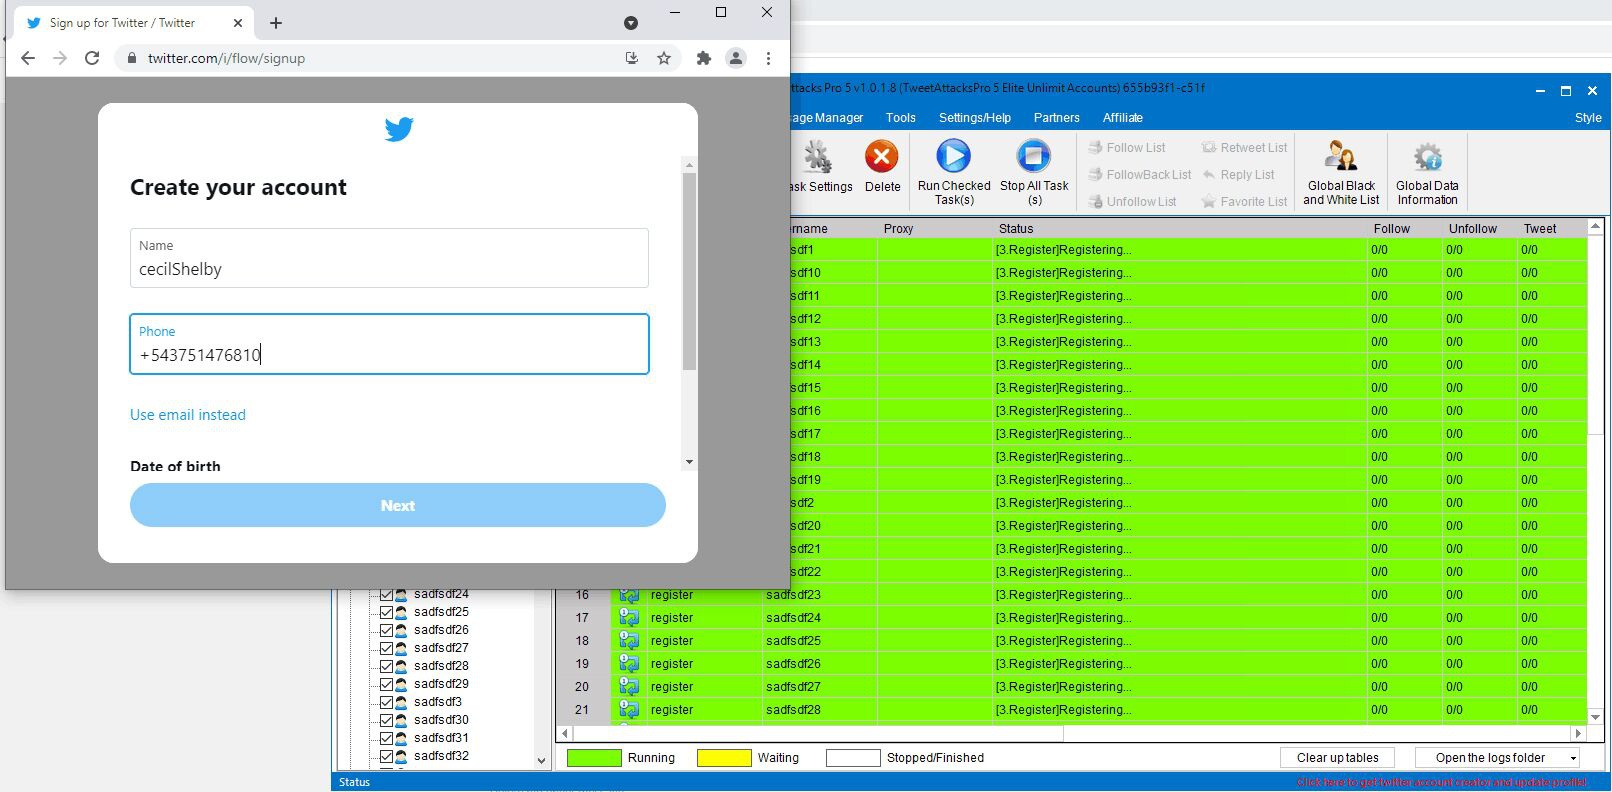Open Chrome profile avatar icon
The height and width of the screenshot is (792, 1612).
[736, 58]
